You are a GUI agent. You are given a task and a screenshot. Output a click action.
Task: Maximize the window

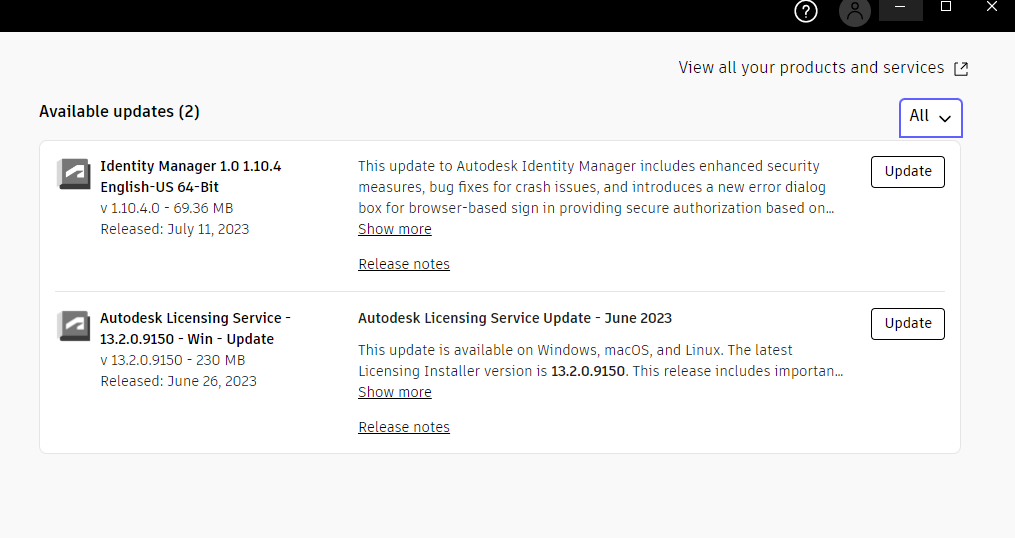pyautogui.click(x=946, y=7)
